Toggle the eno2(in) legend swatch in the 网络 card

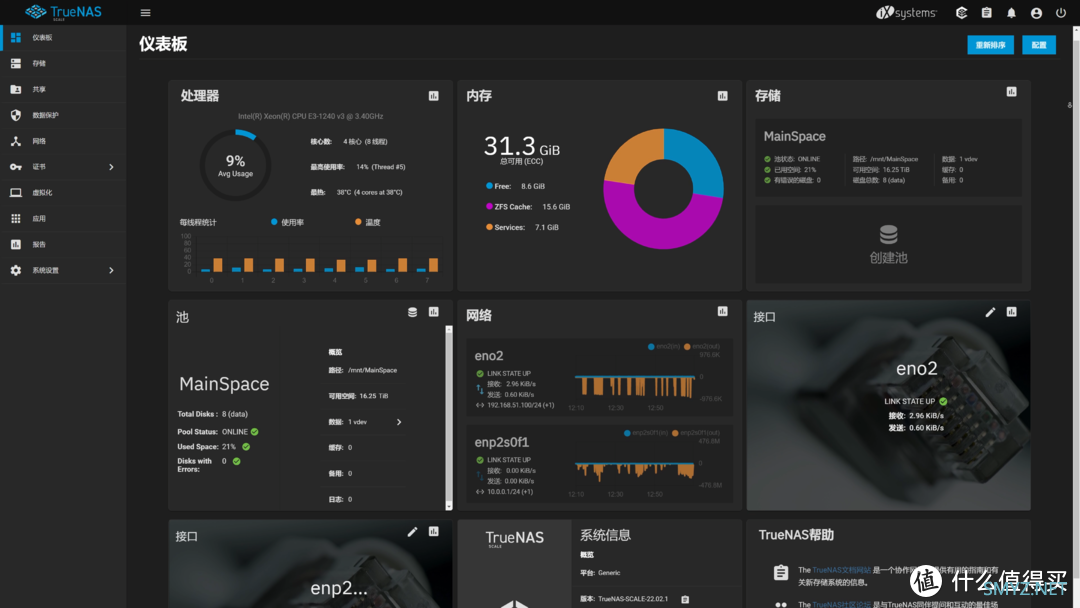651,346
